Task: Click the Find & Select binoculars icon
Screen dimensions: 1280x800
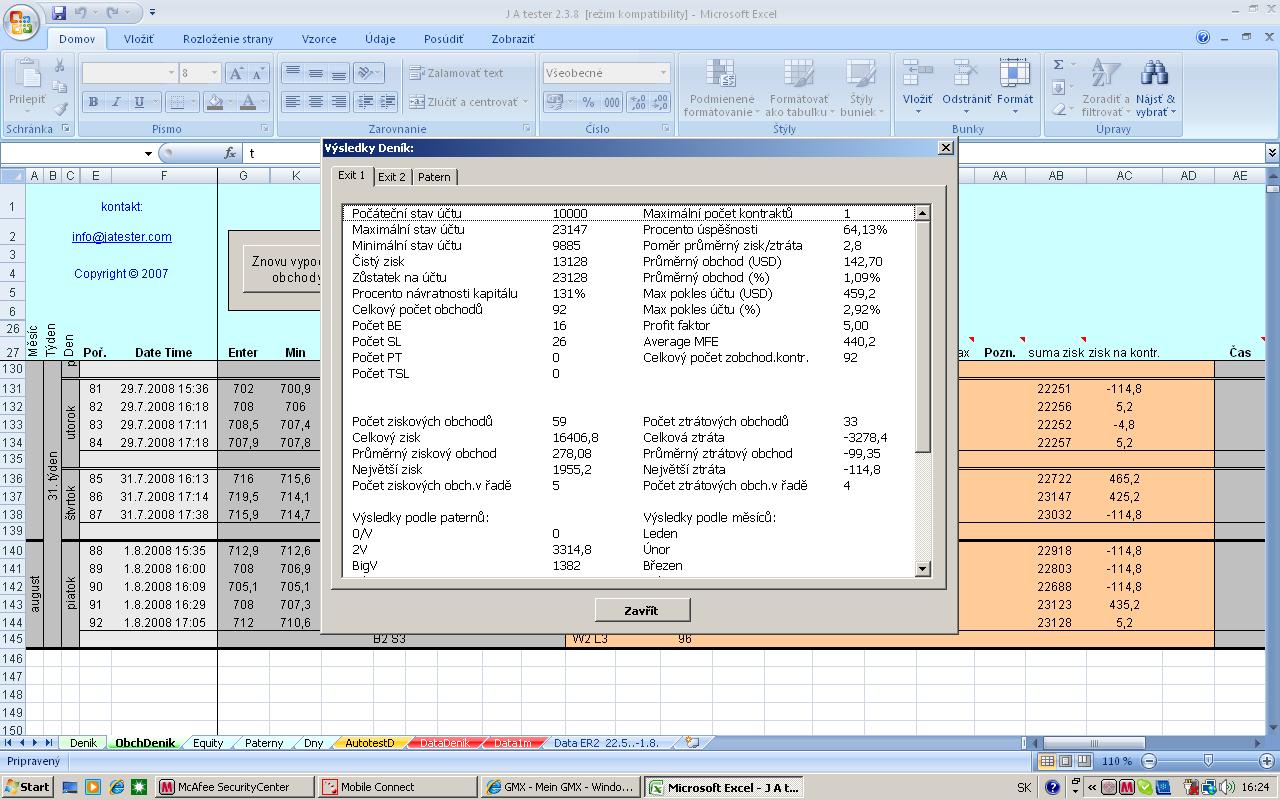Action: pos(1155,75)
